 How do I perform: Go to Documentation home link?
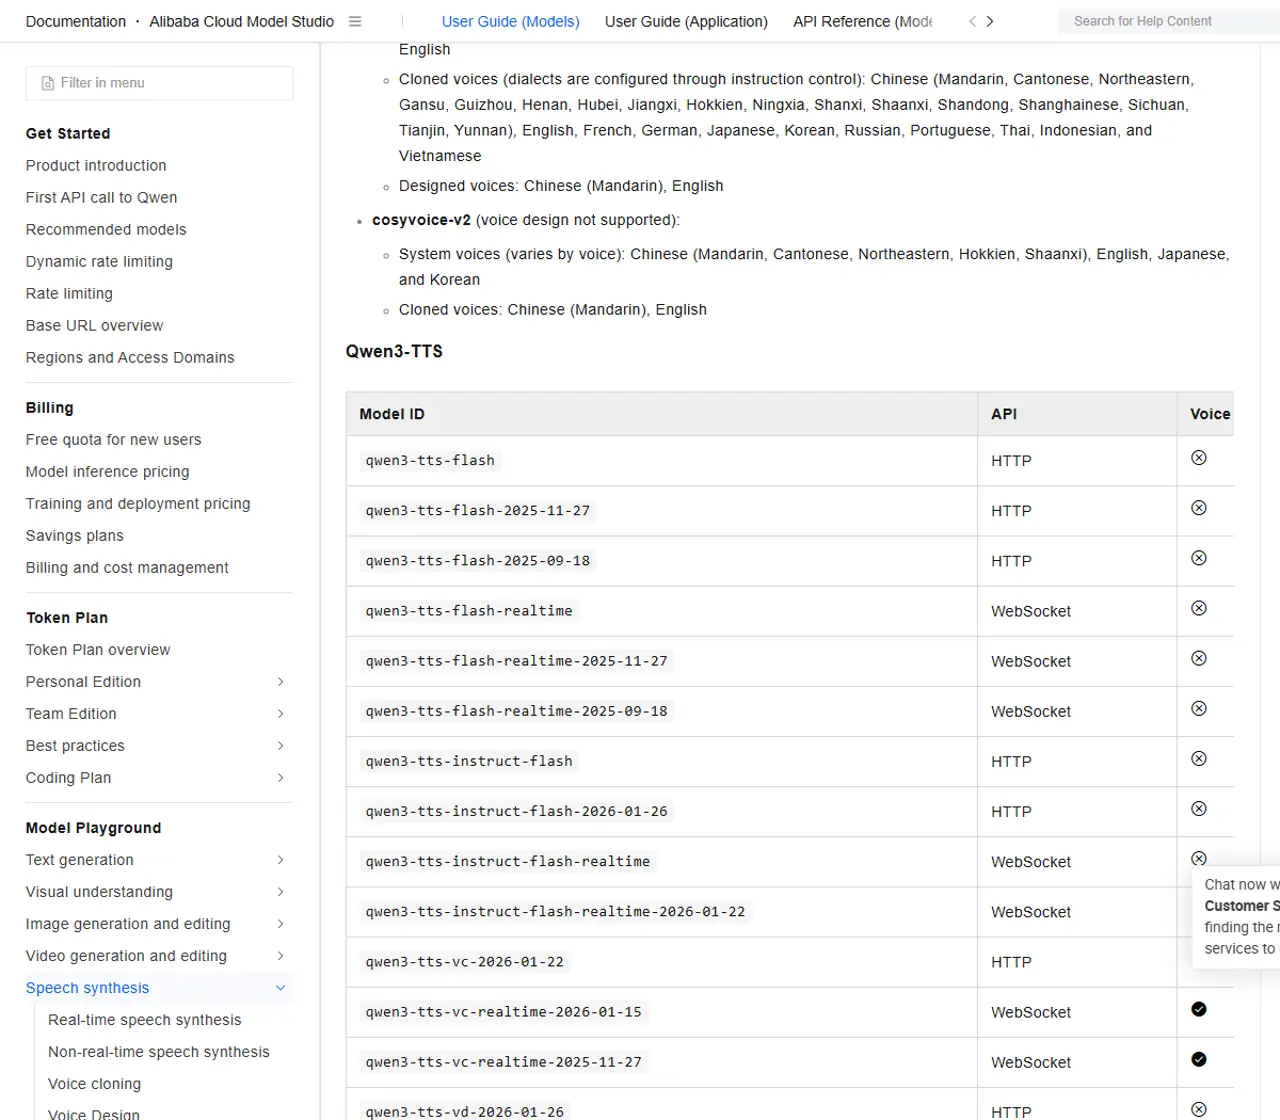pos(76,21)
